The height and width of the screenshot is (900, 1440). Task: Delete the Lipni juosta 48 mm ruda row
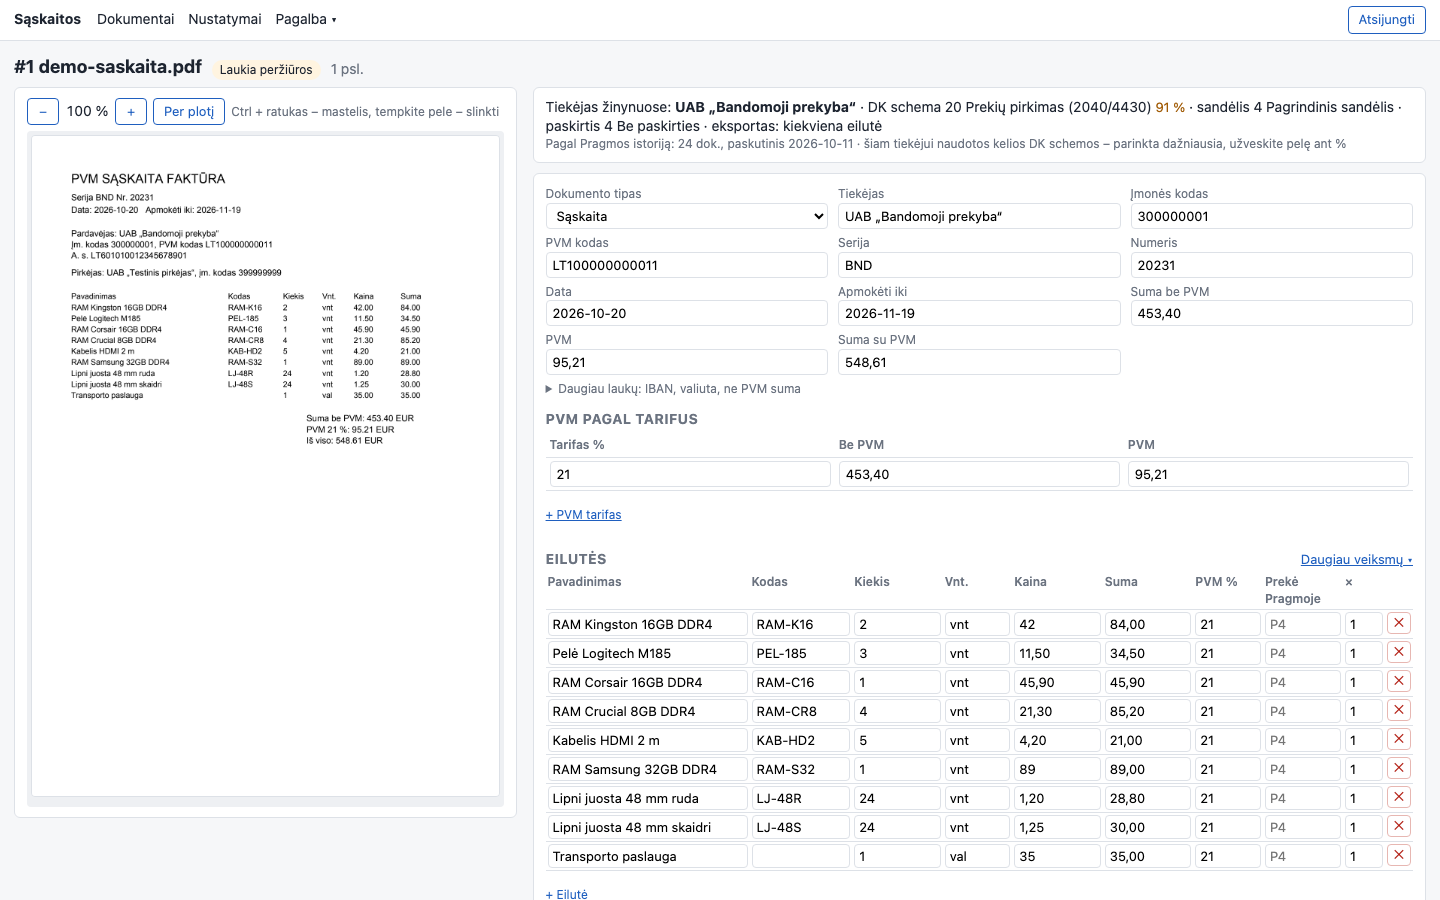[1399, 797]
